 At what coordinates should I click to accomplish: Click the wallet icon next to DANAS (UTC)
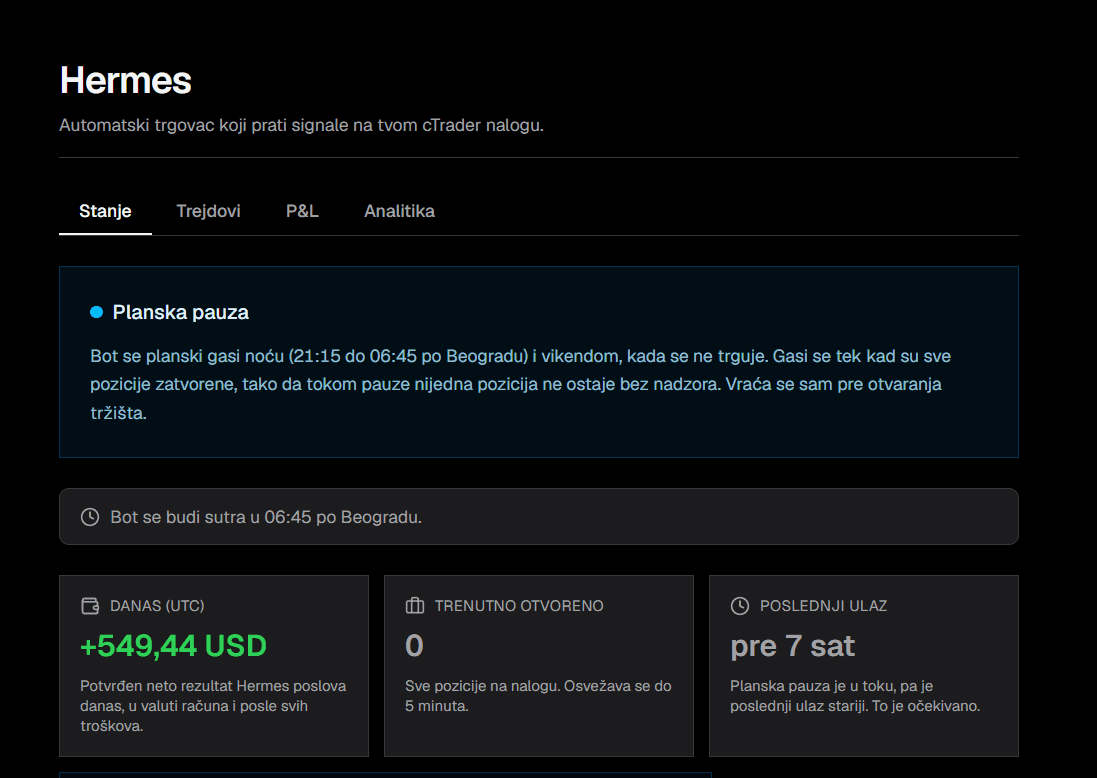tap(90, 606)
